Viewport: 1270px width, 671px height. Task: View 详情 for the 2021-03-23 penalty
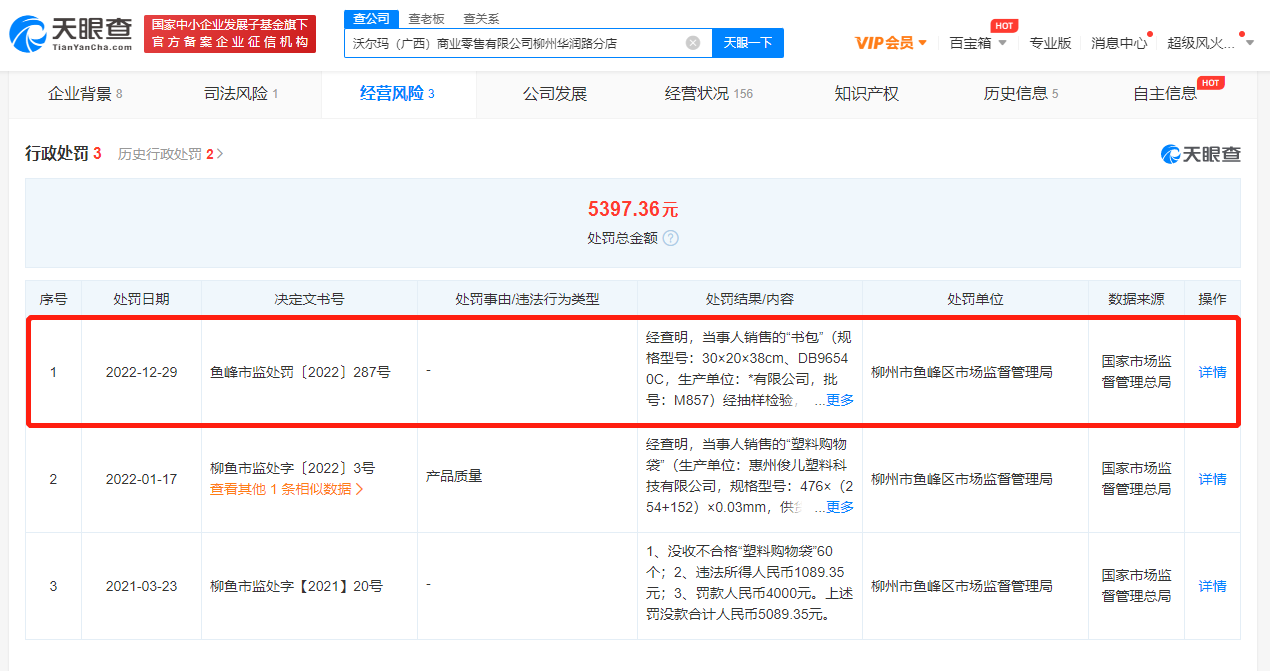click(x=1212, y=586)
